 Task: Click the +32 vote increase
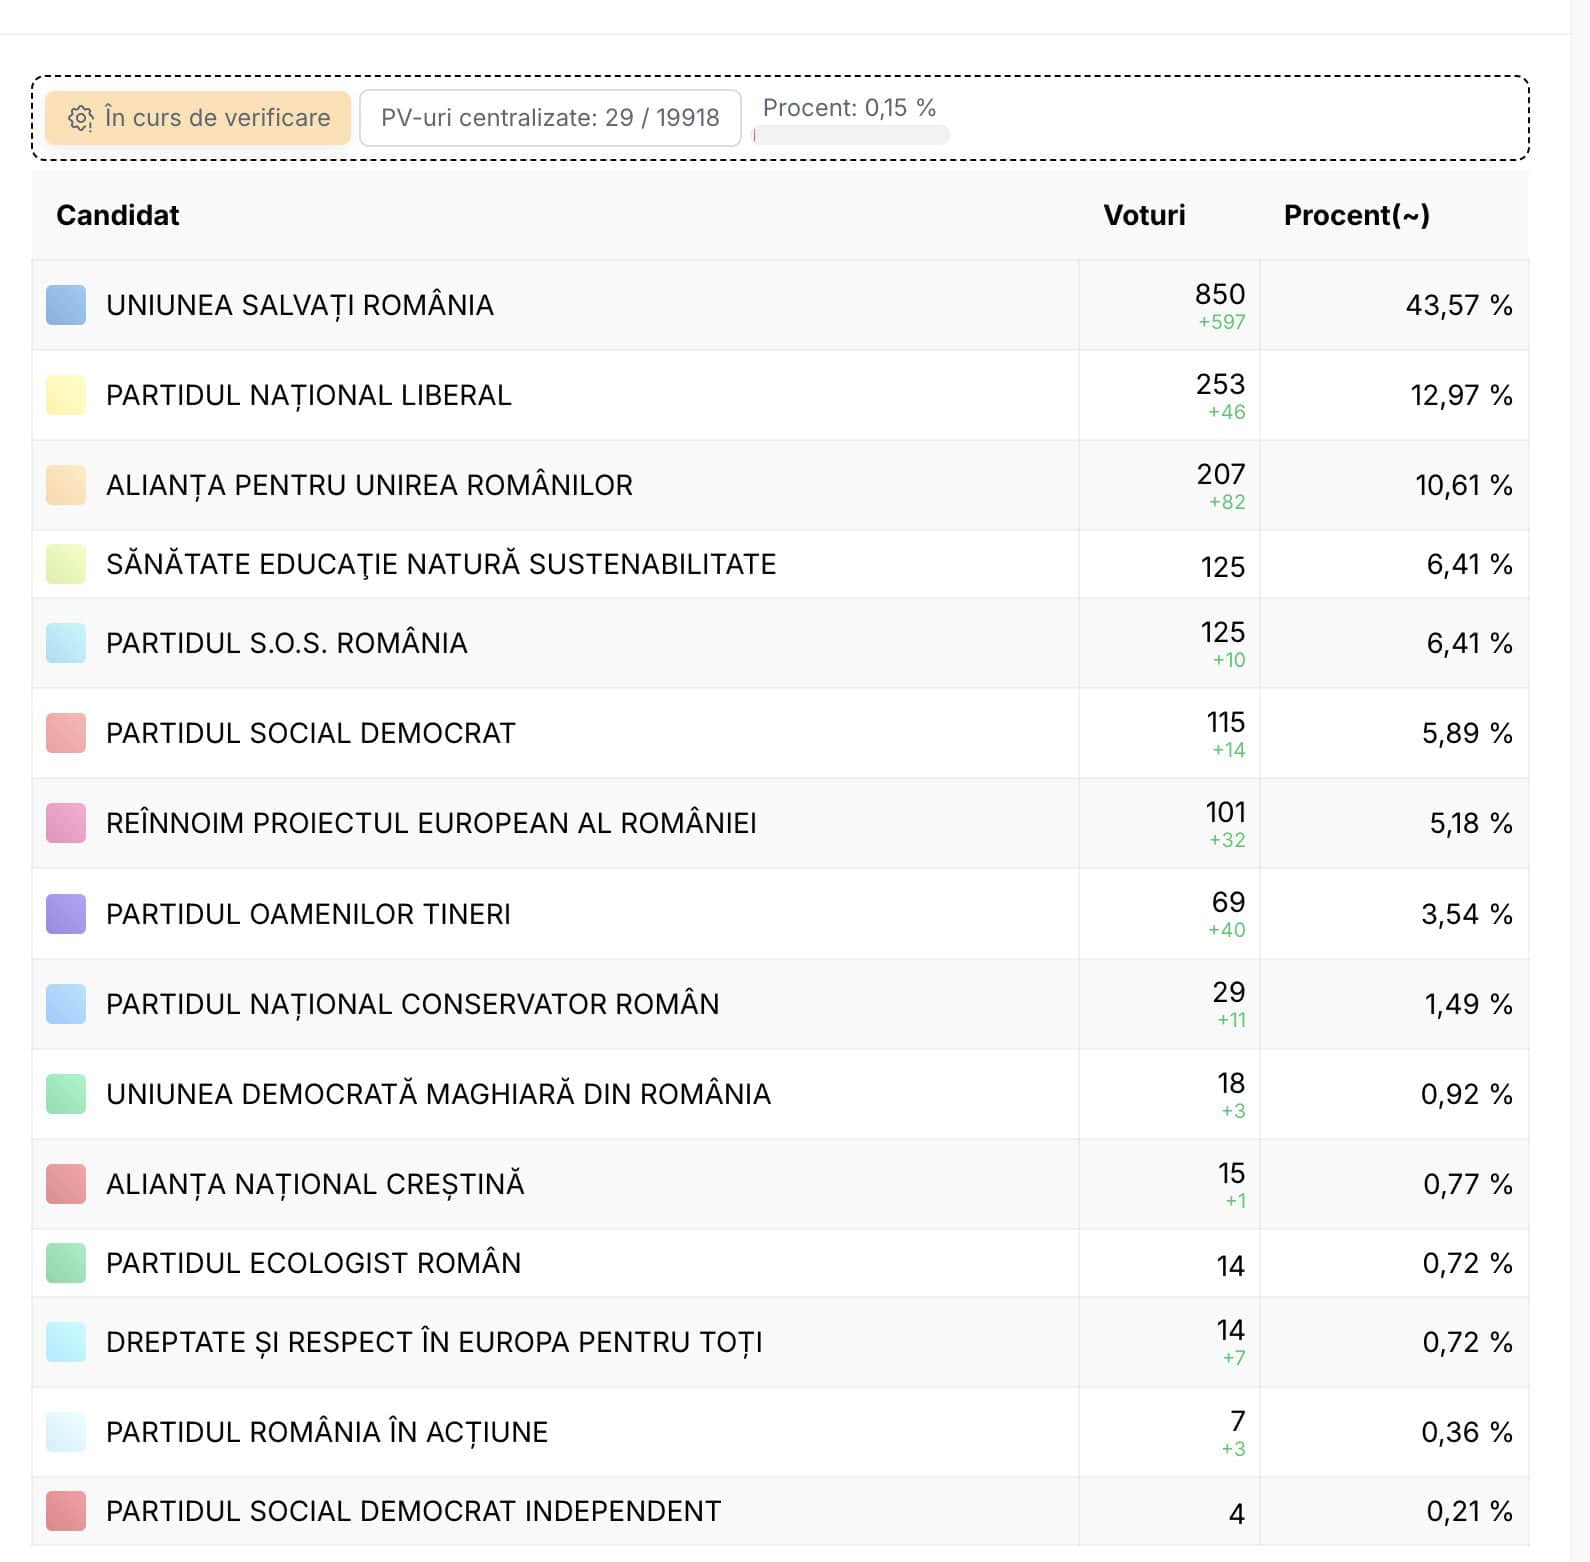pyautogui.click(x=1227, y=840)
